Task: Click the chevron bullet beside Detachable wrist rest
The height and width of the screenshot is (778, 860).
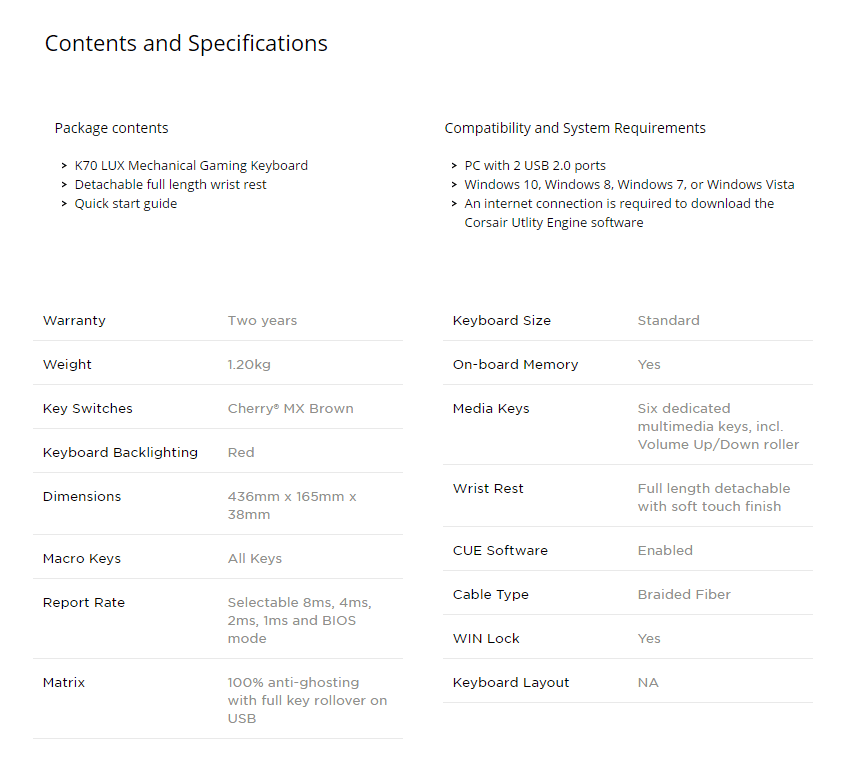Action: 64,185
